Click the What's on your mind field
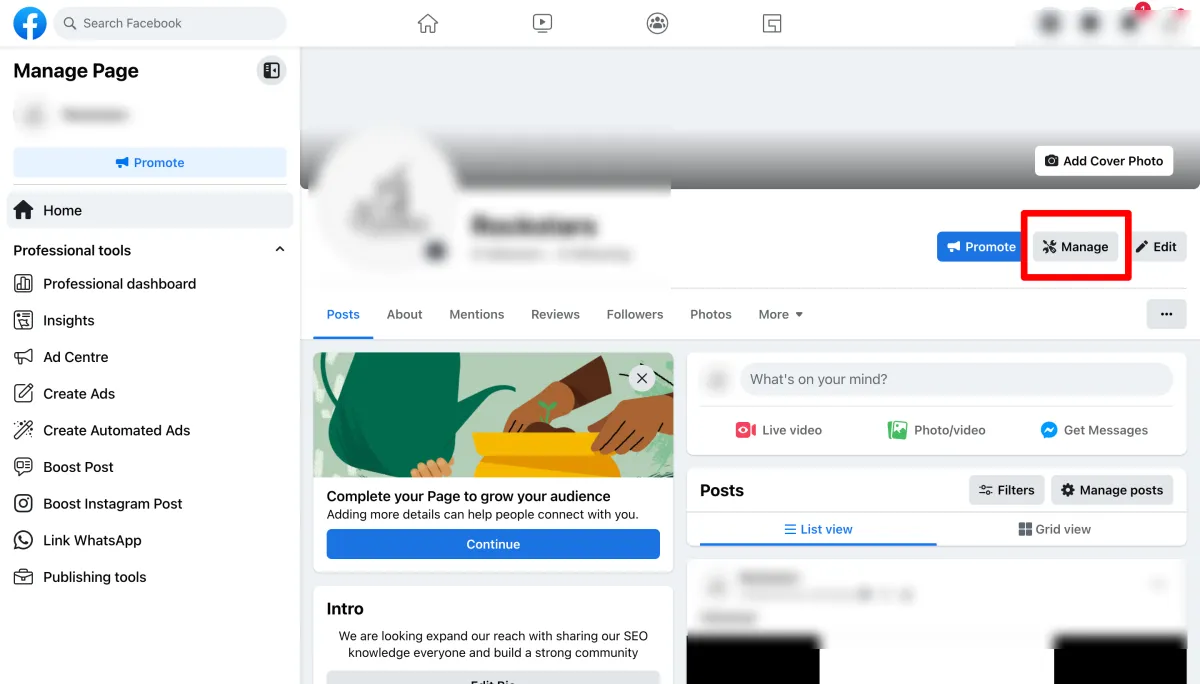 (x=955, y=379)
